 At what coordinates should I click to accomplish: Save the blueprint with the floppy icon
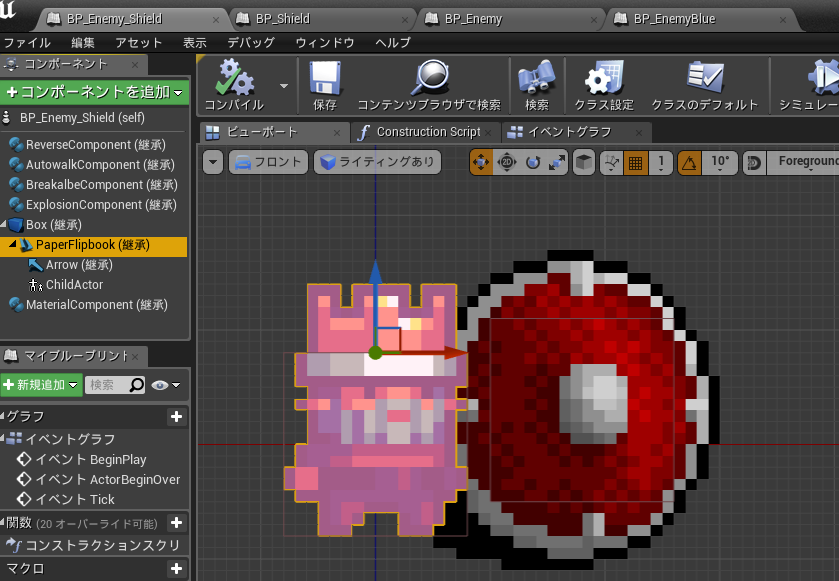[325, 78]
